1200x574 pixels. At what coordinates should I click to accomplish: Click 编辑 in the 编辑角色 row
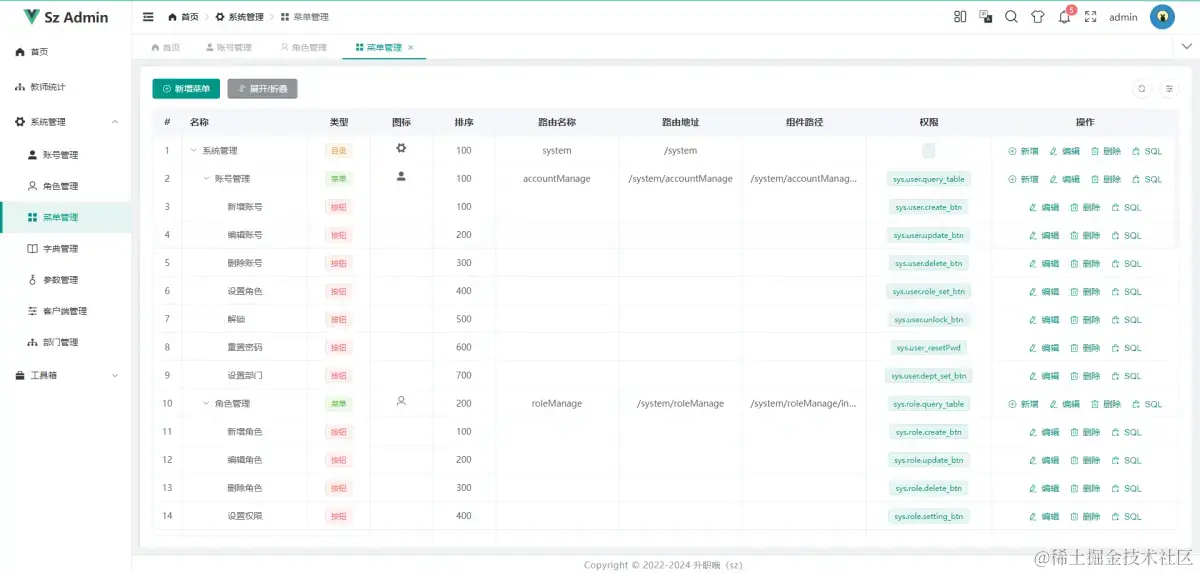coord(1043,460)
